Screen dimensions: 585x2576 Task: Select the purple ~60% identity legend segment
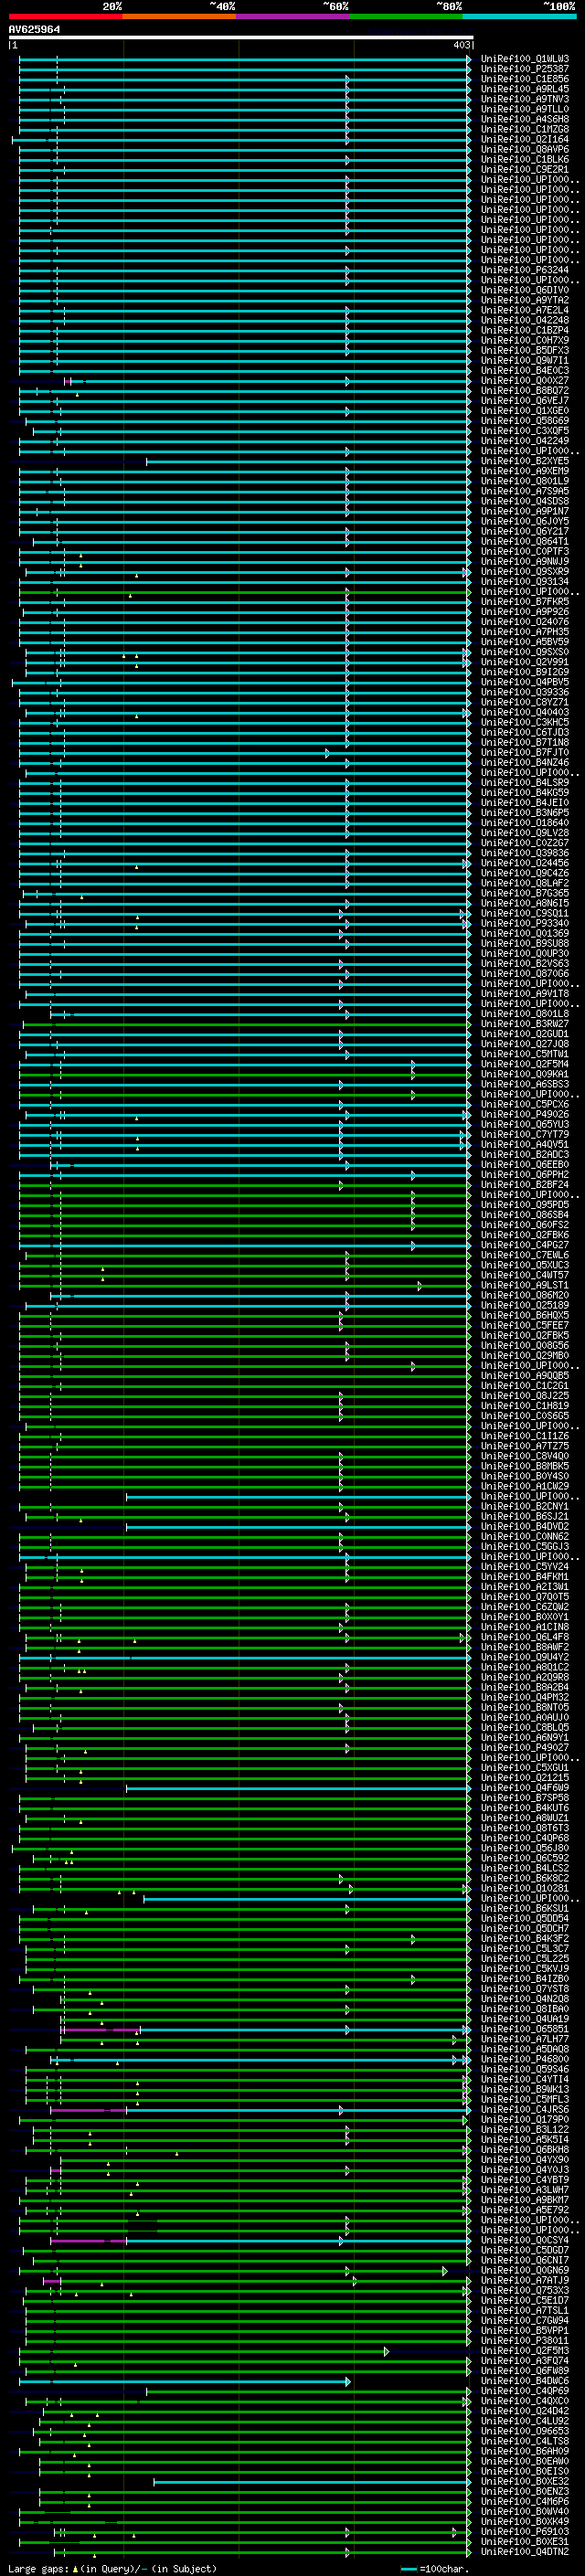pos(292,16)
